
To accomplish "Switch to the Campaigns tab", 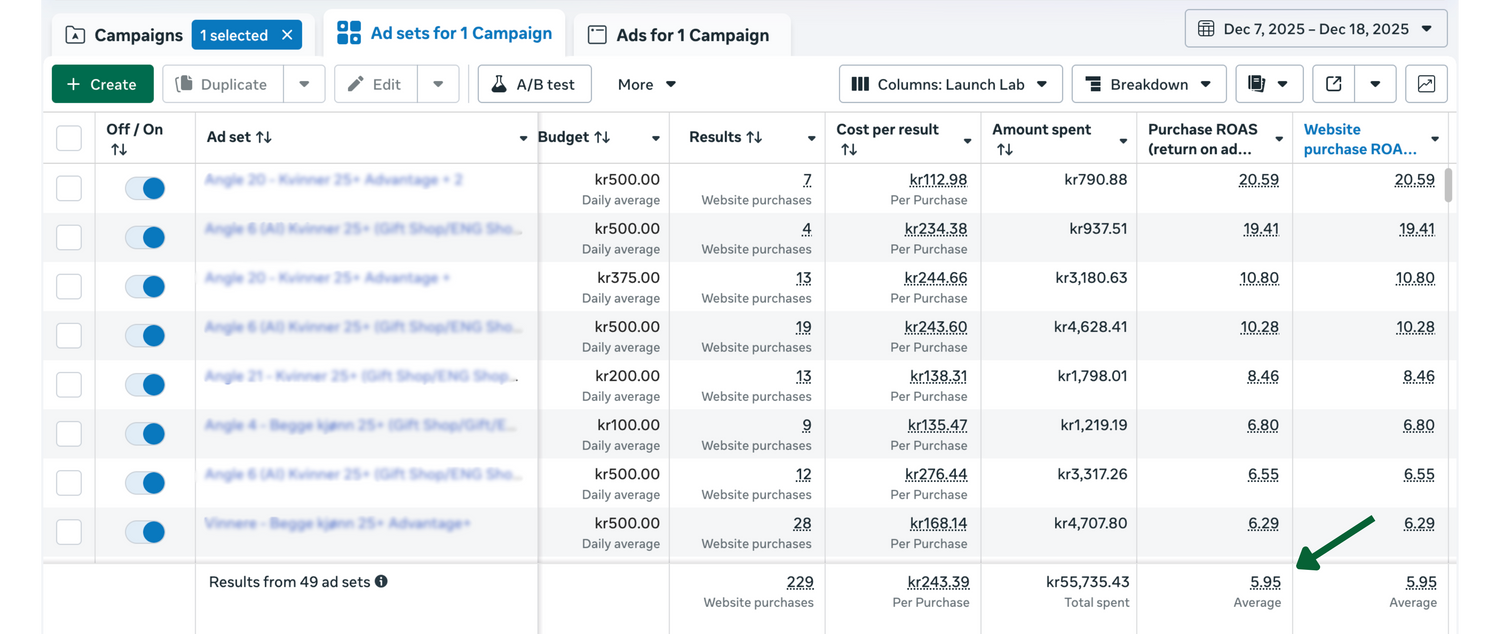I will [125, 35].
